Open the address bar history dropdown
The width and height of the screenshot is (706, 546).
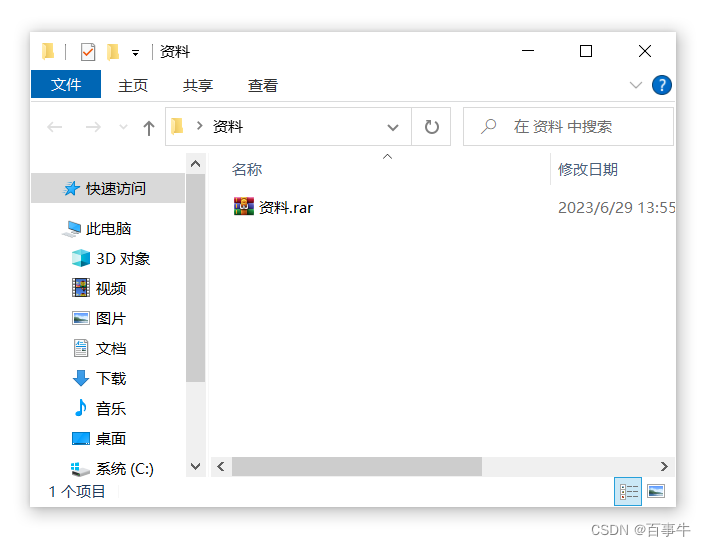click(x=393, y=127)
